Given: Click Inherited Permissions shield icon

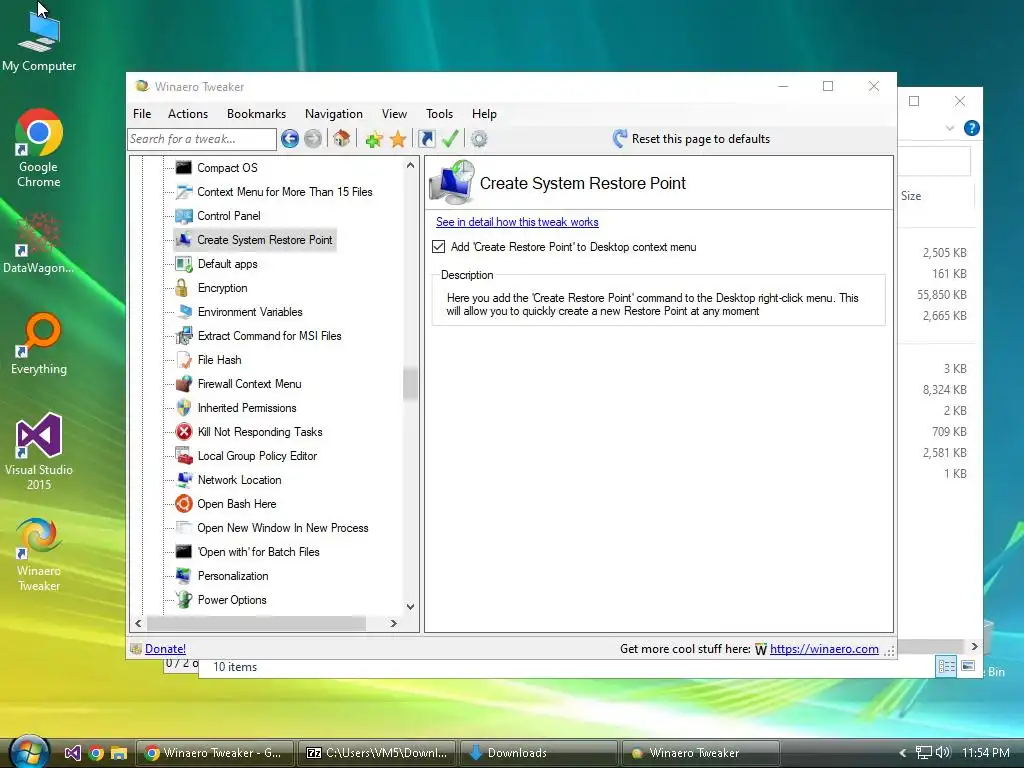Looking at the screenshot, I should point(184,408).
